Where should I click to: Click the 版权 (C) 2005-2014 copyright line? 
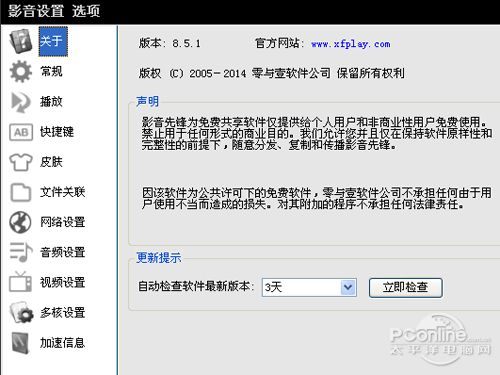271,73
